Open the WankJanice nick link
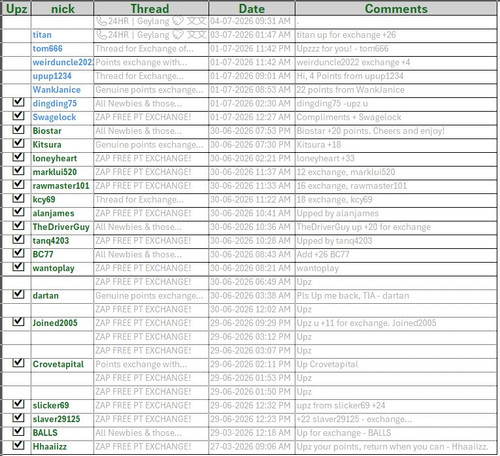500x456 pixels. coord(57,90)
